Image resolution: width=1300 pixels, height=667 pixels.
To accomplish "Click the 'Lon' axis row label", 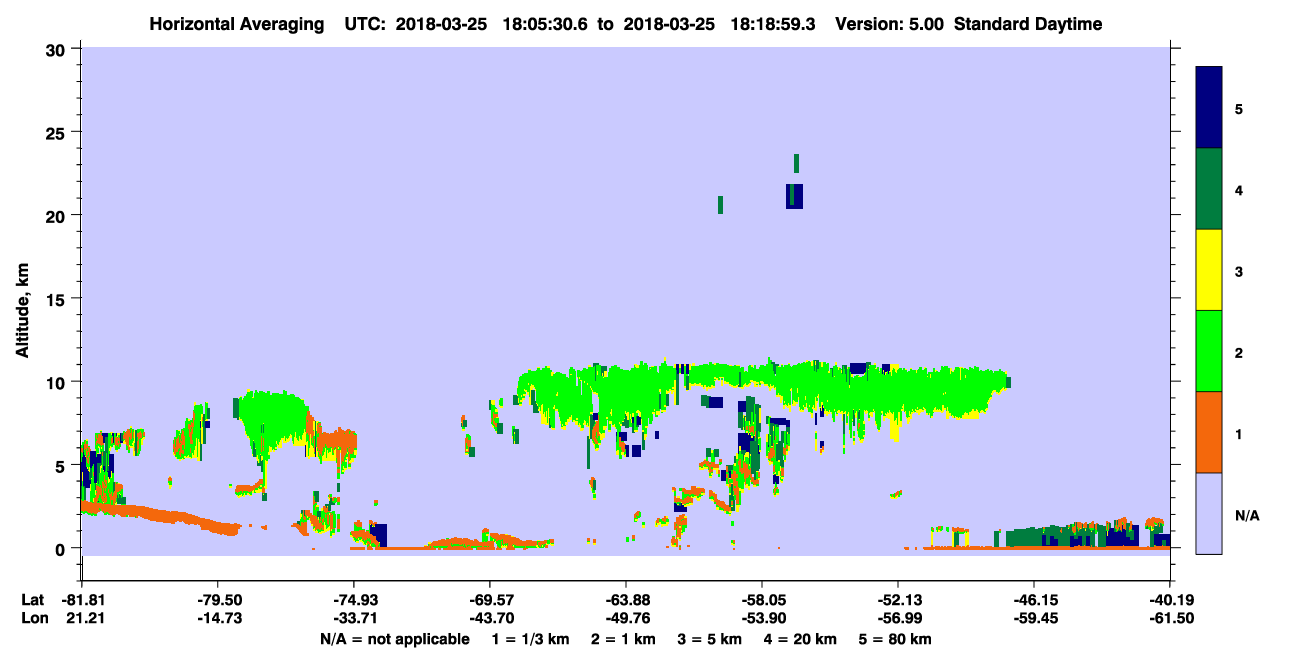I will [33, 617].
